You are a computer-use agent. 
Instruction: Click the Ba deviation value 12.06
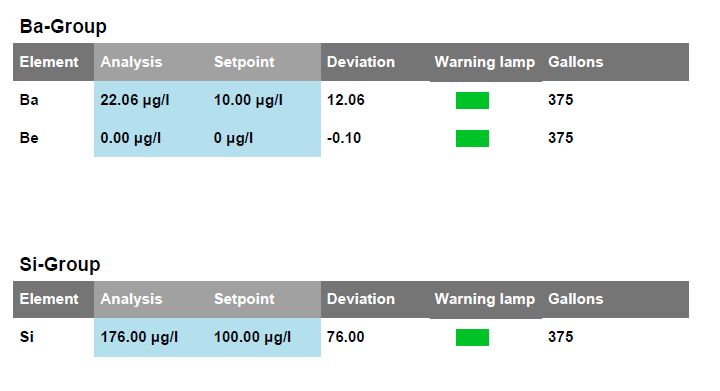(345, 100)
